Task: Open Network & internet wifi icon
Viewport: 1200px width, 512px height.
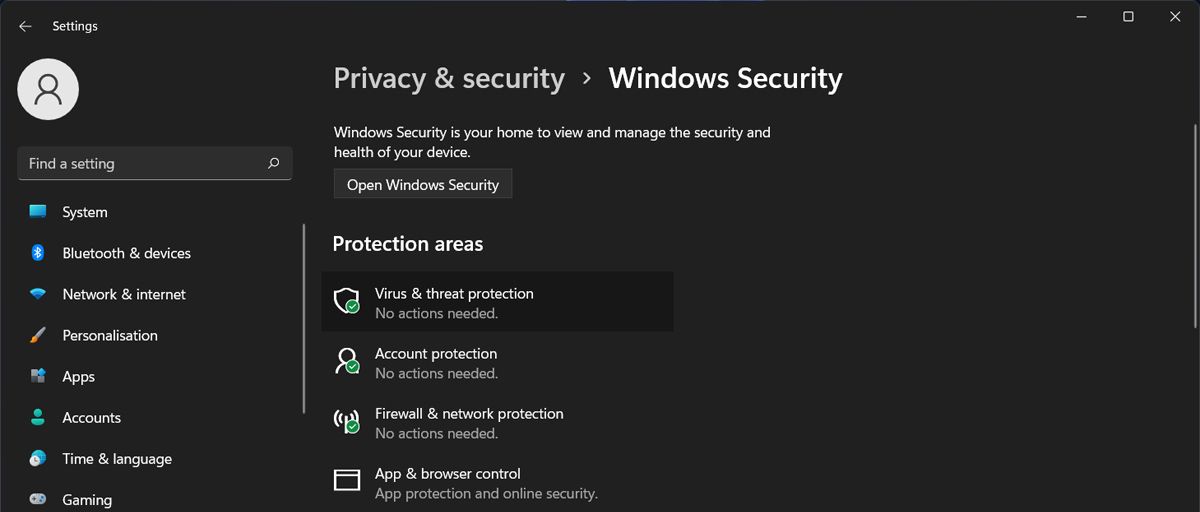Action: (38, 294)
